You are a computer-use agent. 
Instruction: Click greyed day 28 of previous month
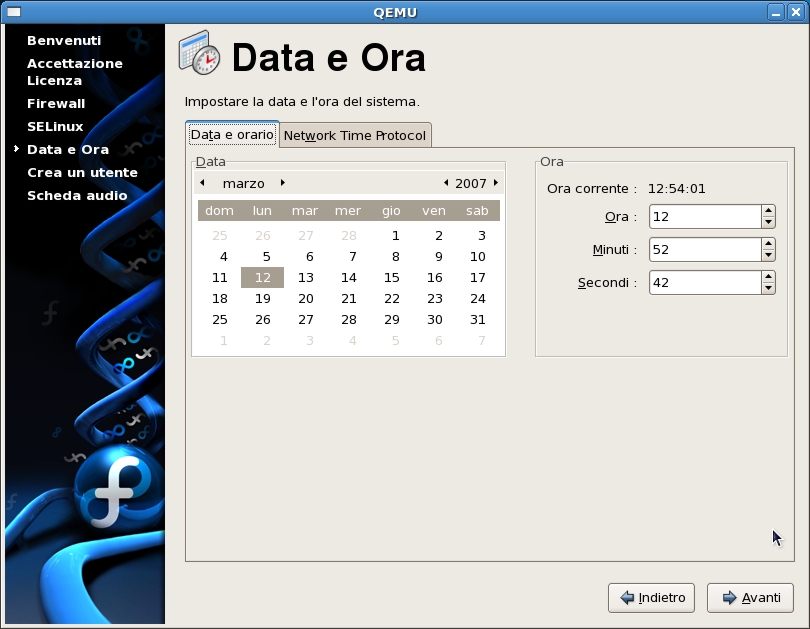pos(349,236)
